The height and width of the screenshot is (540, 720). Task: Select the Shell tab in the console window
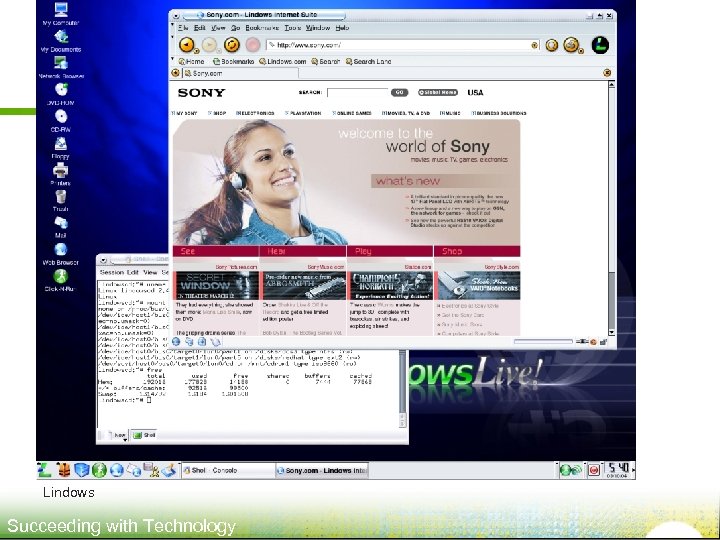(145, 435)
